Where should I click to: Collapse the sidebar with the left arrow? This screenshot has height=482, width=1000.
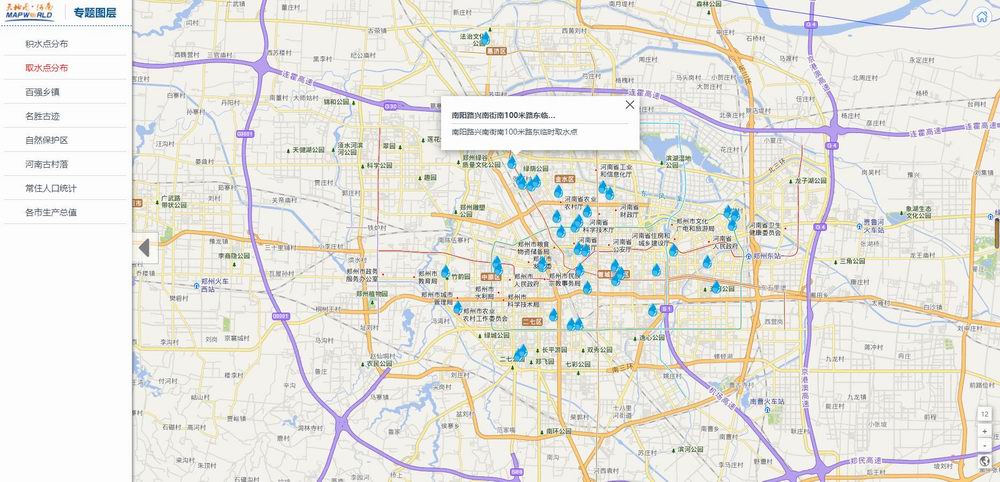pyautogui.click(x=144, y=248)
